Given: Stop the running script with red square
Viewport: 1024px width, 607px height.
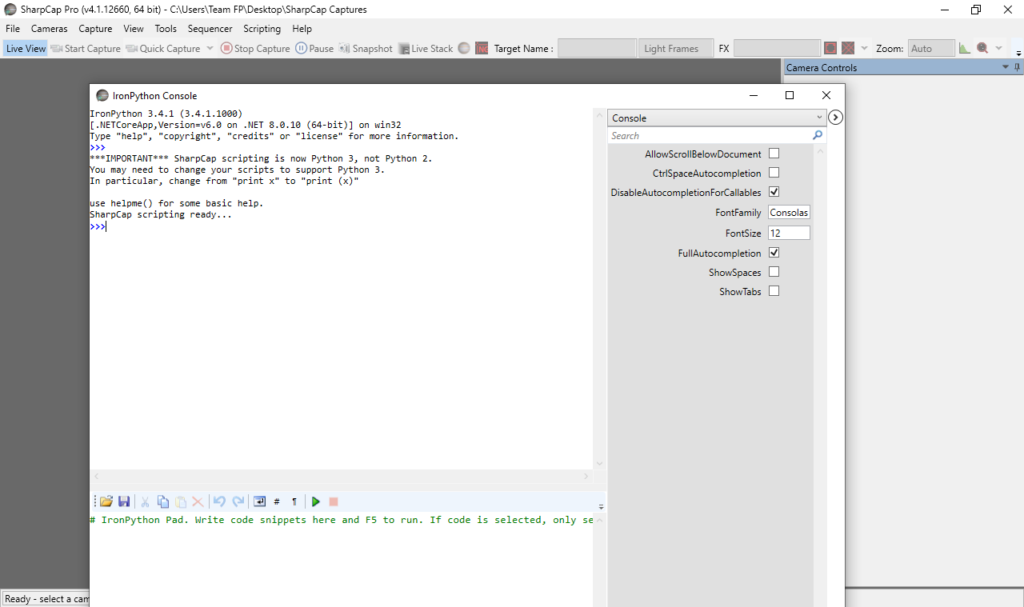Looking at the screenshot, I should point(333,501).
